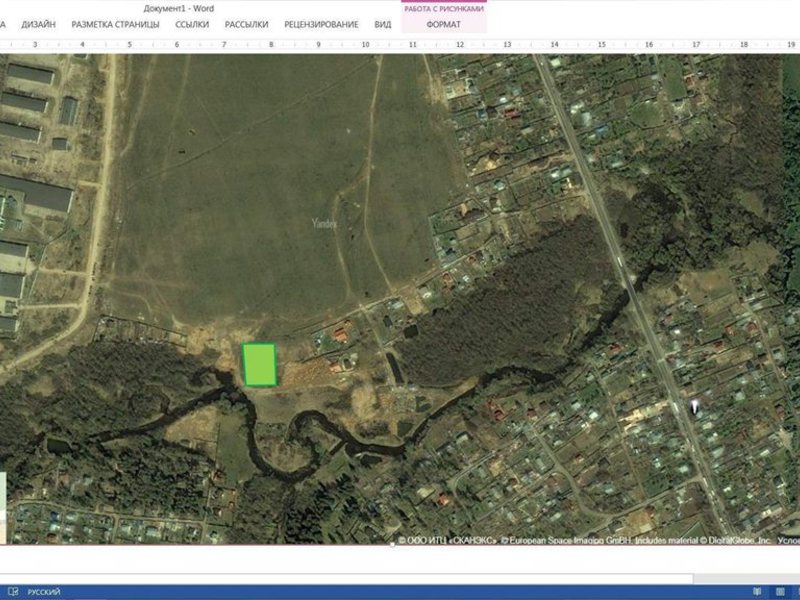
Task: Click the Yandex watermark on the image
Action: click(x=324, y=223)
